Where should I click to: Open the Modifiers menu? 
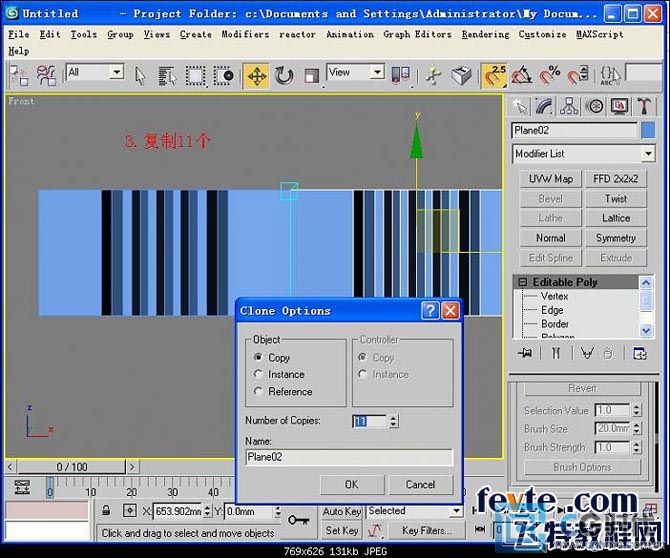(245, 34)
